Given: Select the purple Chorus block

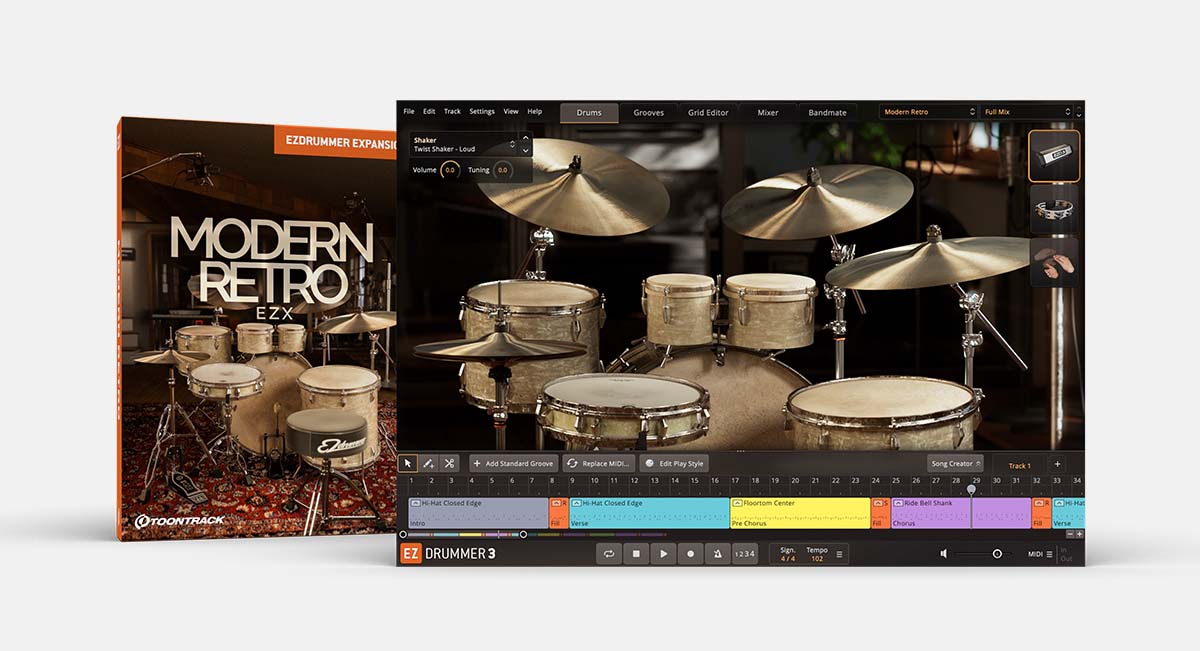Looking at the screenshot, I should [x=960, y=512].
